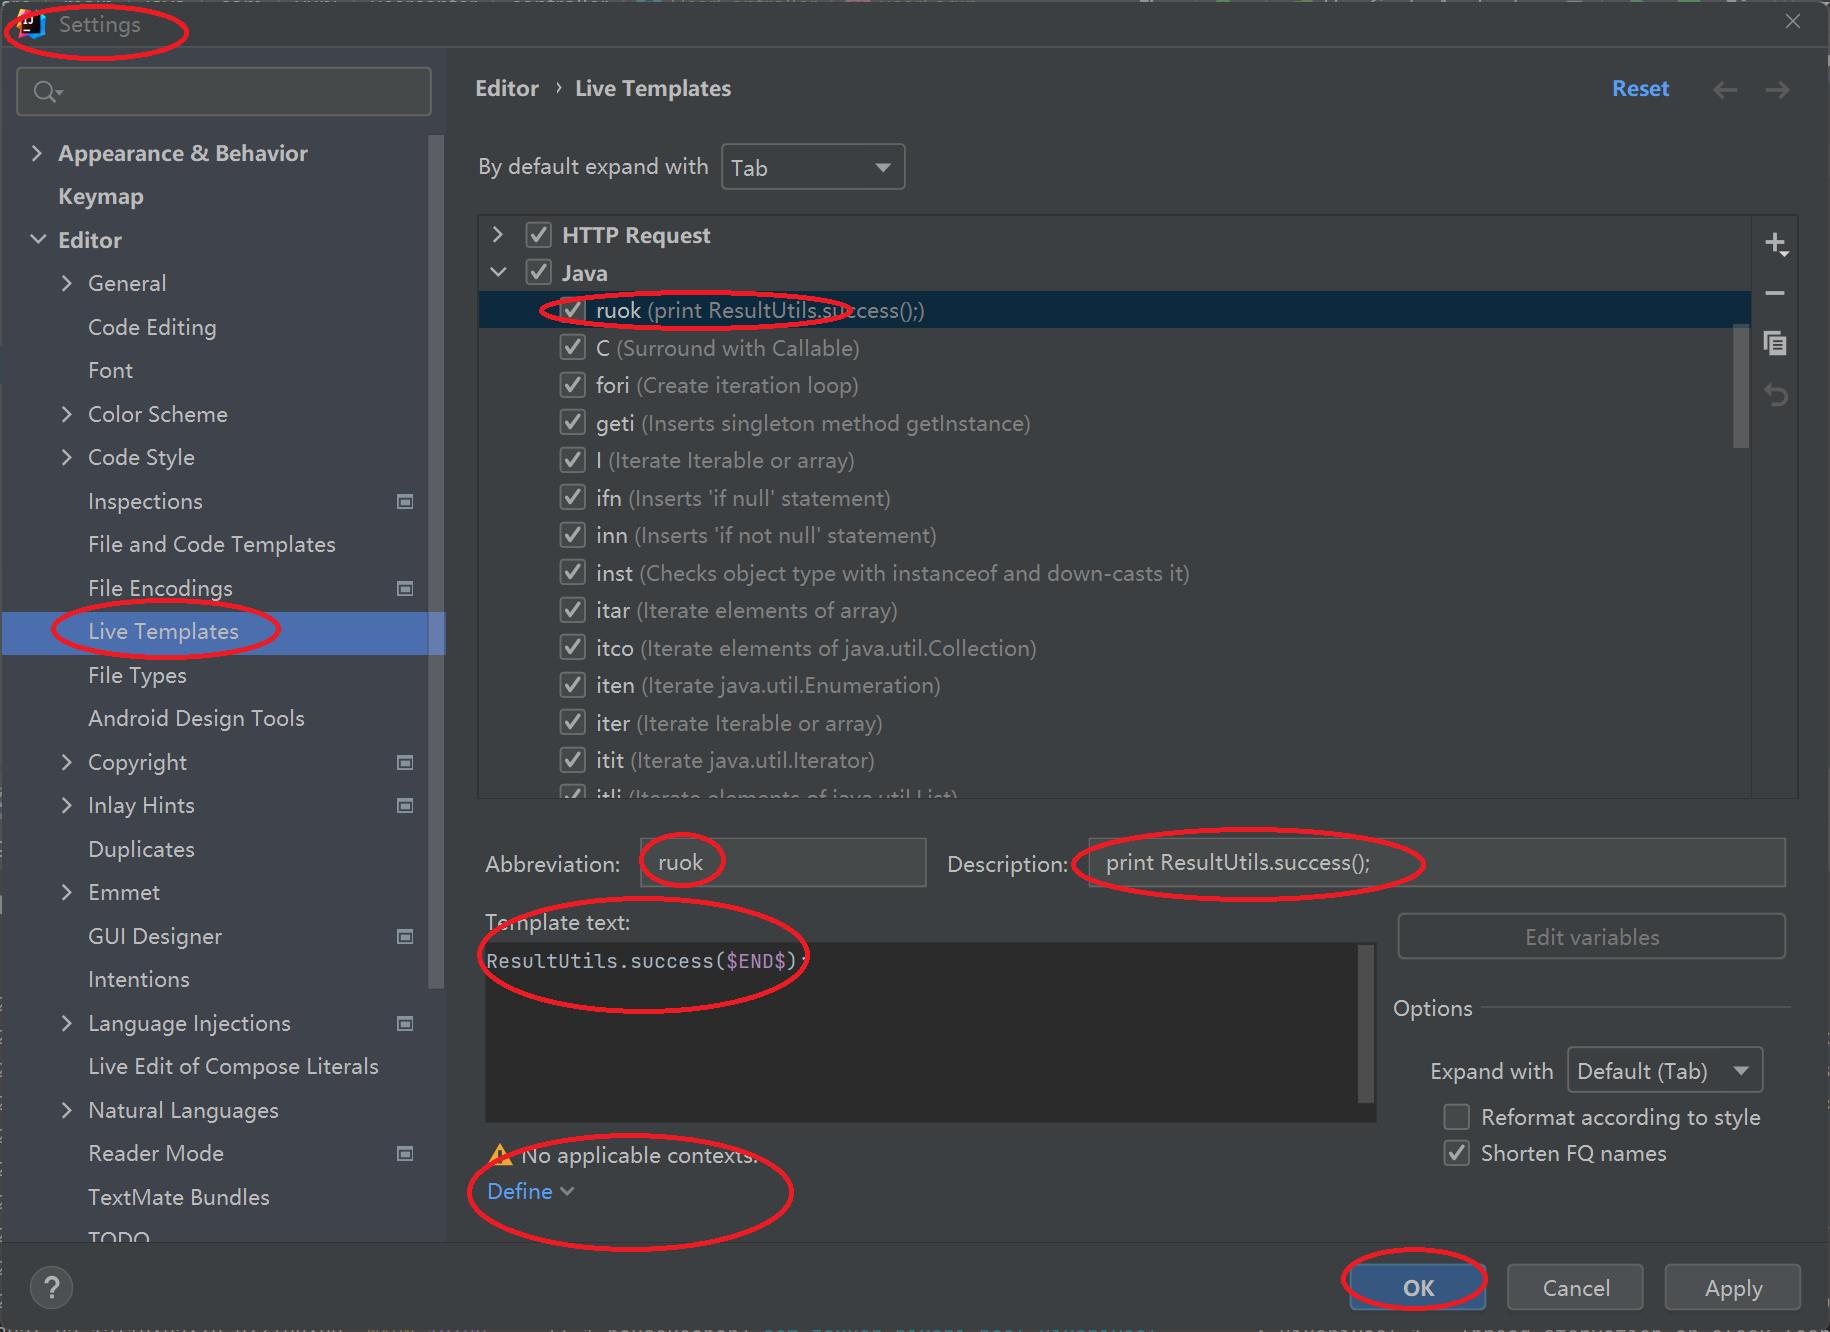Click the Abbreviation input field
Screen dimensions: 1830x1332
(x=783, y=862)
